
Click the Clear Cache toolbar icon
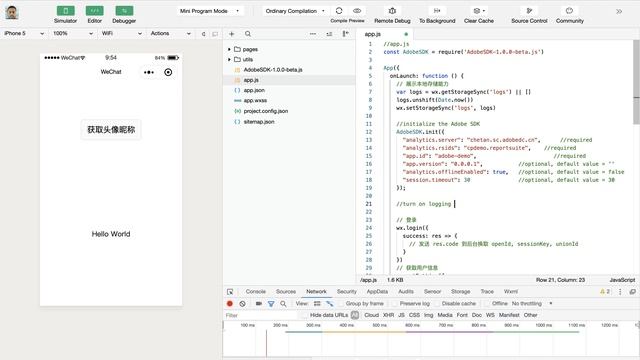[479, 11]
